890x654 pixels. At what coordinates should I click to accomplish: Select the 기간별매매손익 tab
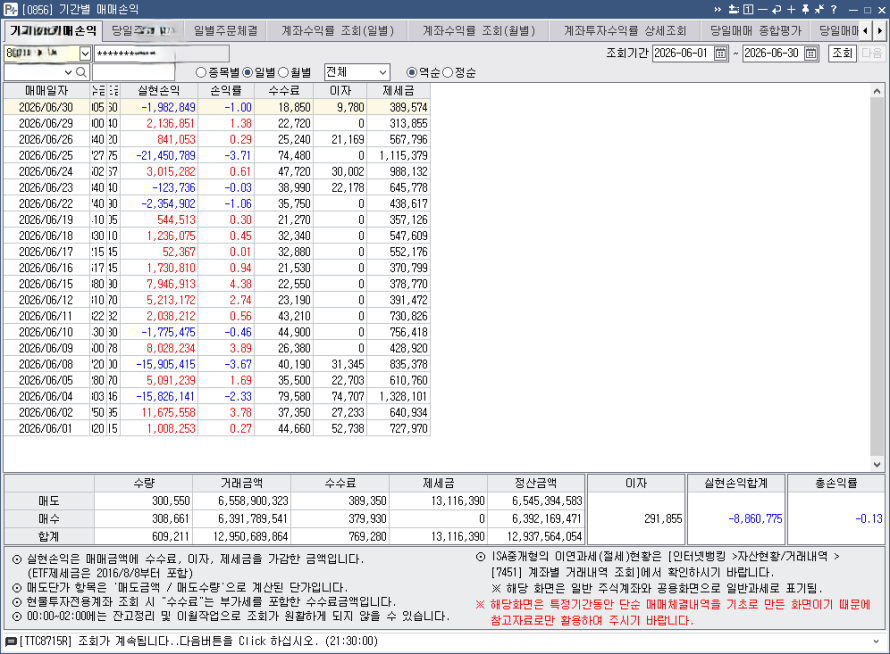click(x=53, y=31)
